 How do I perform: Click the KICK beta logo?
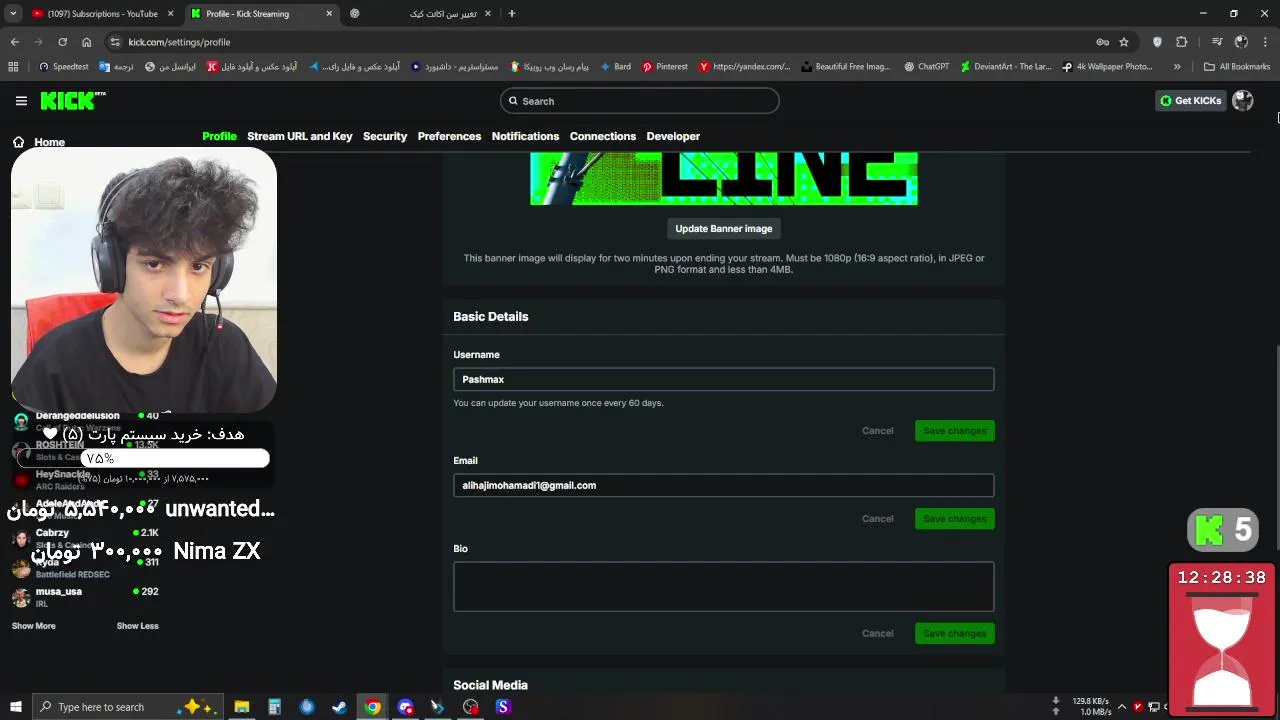click(x=73, y=100)
